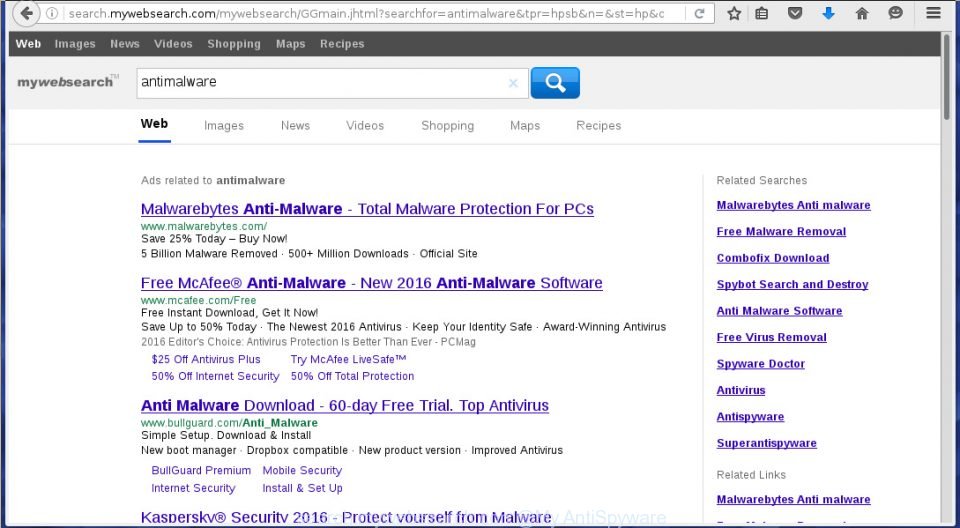Open the Malwarebytes Anti-Malware ad link
Image resolution: width=960 pixels, height=528 pixels.
(x=367, y=209)
